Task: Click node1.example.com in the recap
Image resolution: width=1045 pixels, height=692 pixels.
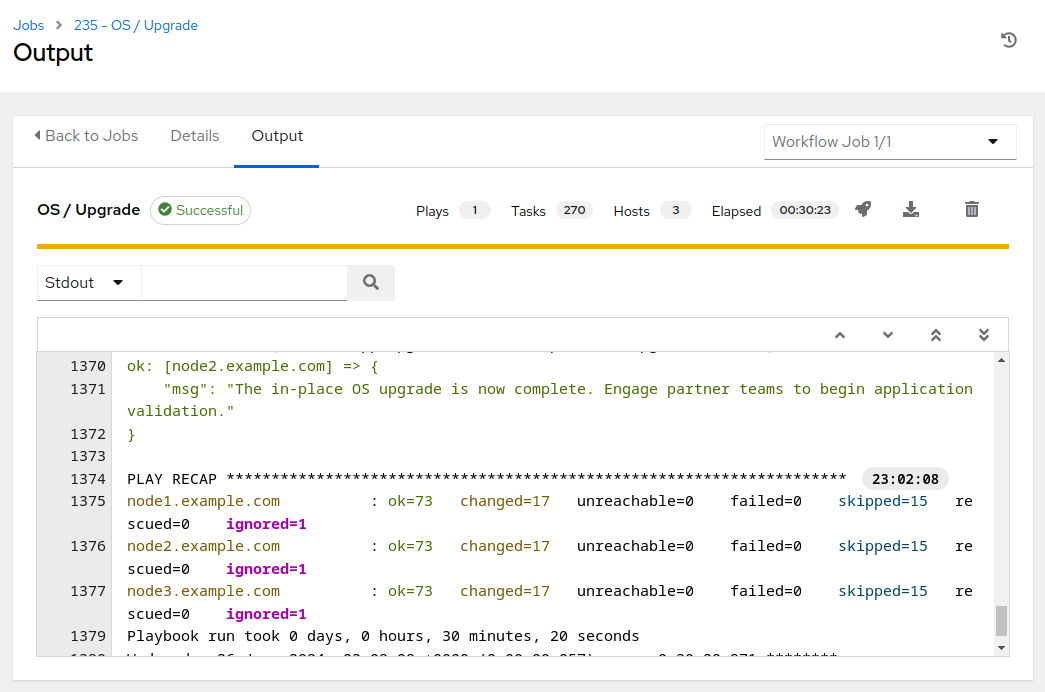Action: point(203,501)
